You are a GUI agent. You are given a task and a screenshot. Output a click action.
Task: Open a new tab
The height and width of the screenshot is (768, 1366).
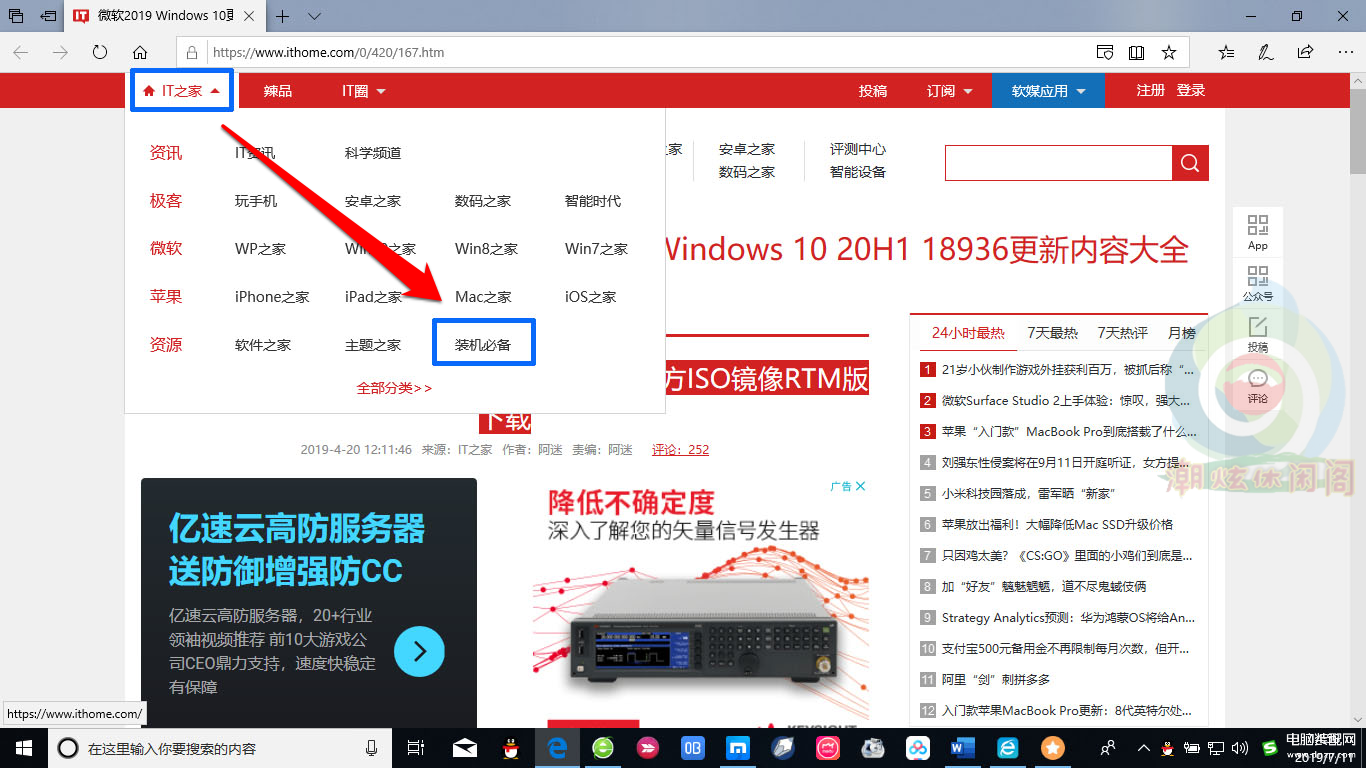(283, 16)
